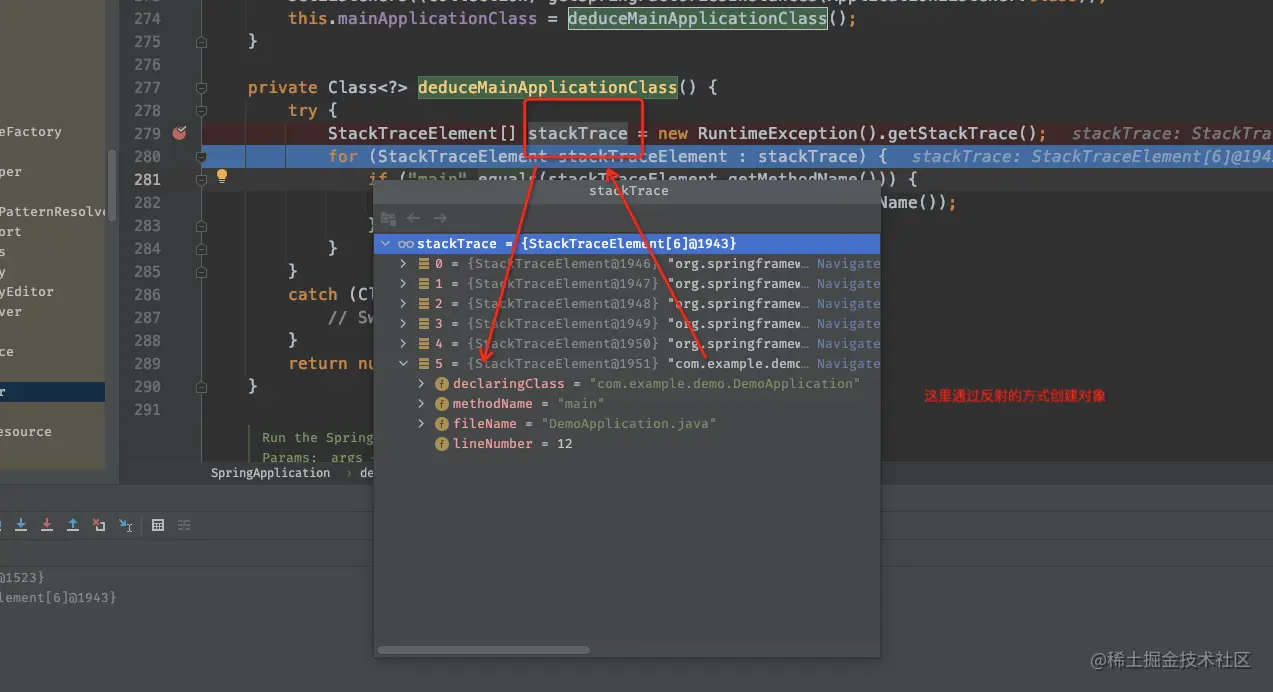Click line number 284 in the gutter
Viewport: 1273px width, 692px height.
[x=146, y=248]
